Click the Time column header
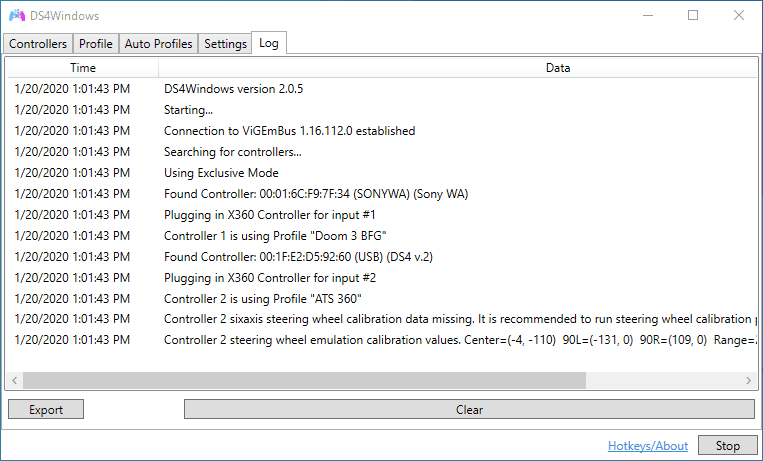This screenshot has width=763, height=461. tap(83, 68)
